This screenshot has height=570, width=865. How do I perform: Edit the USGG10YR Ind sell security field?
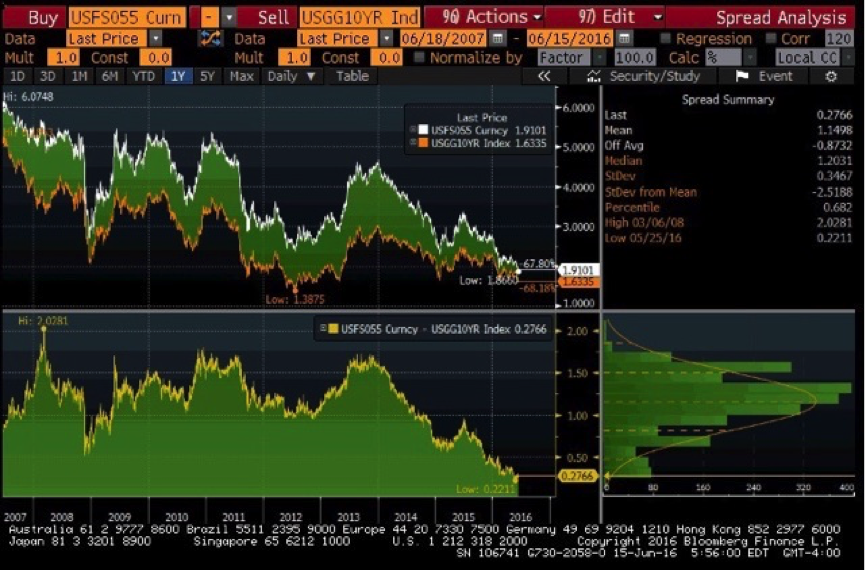(360, 18)
